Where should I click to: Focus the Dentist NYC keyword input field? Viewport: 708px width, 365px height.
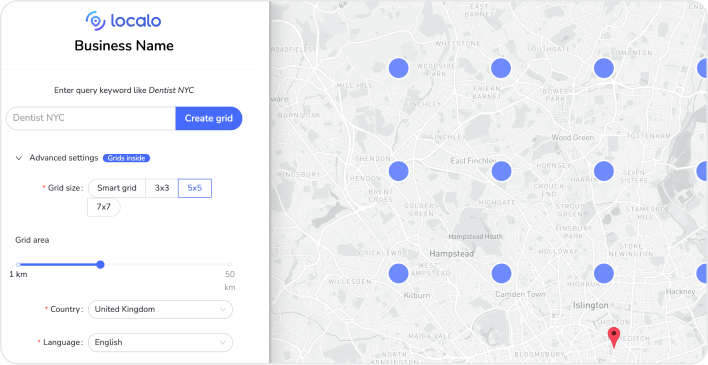(91, 118)
